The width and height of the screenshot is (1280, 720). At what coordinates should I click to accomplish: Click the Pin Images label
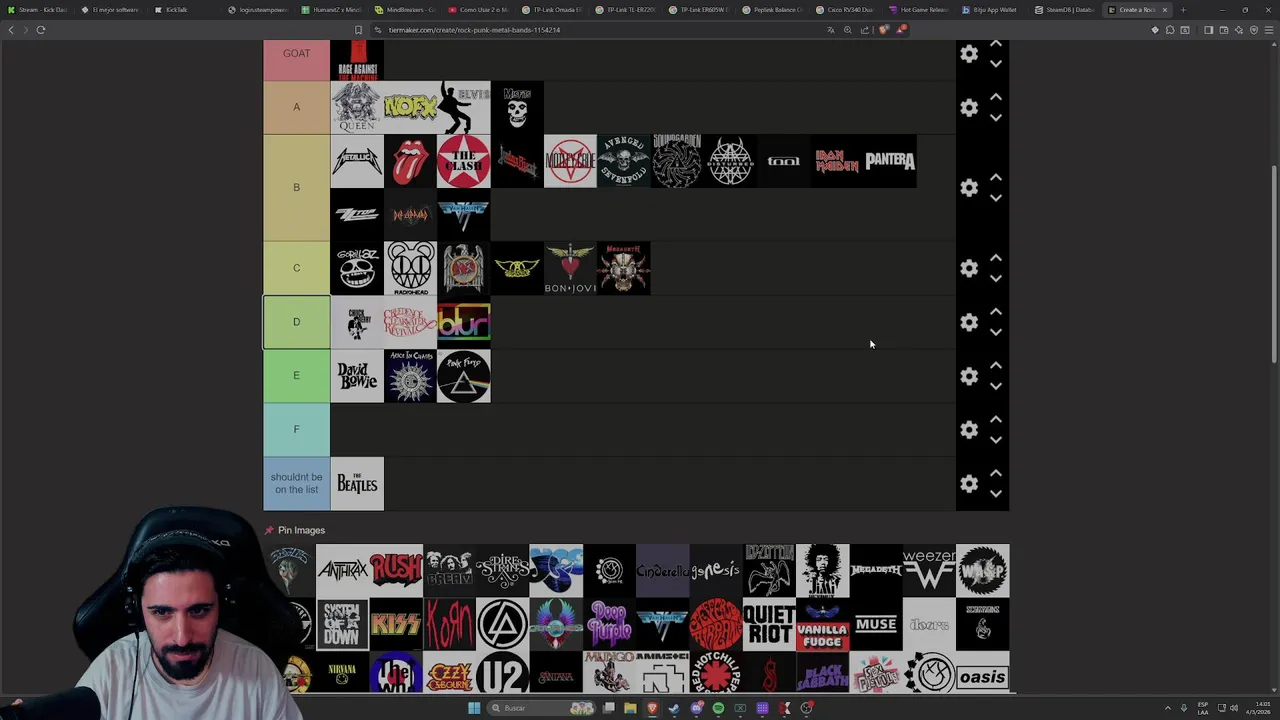(301, 530)
